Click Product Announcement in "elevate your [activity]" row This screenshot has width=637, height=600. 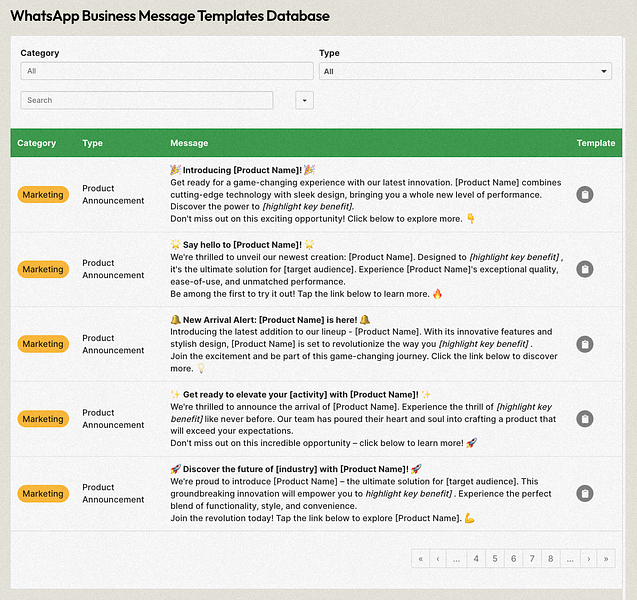113,419
